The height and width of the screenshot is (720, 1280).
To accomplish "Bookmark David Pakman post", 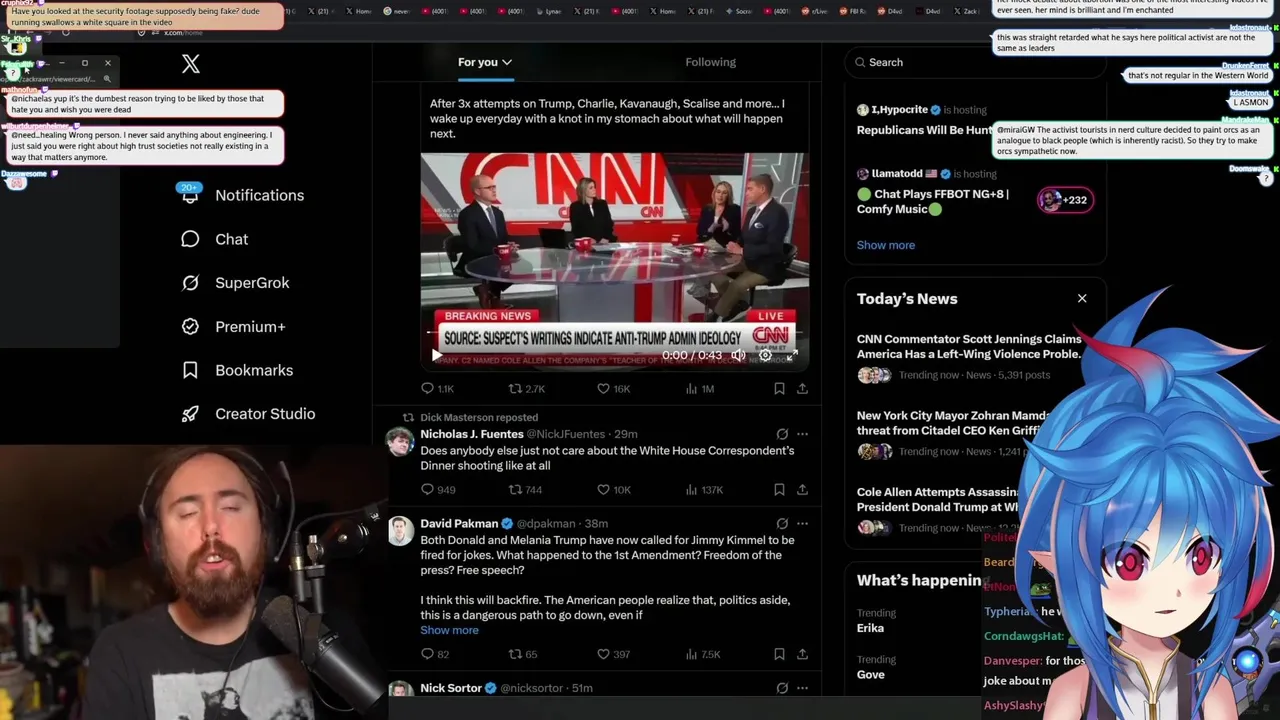I will click(x=779, y=654).
